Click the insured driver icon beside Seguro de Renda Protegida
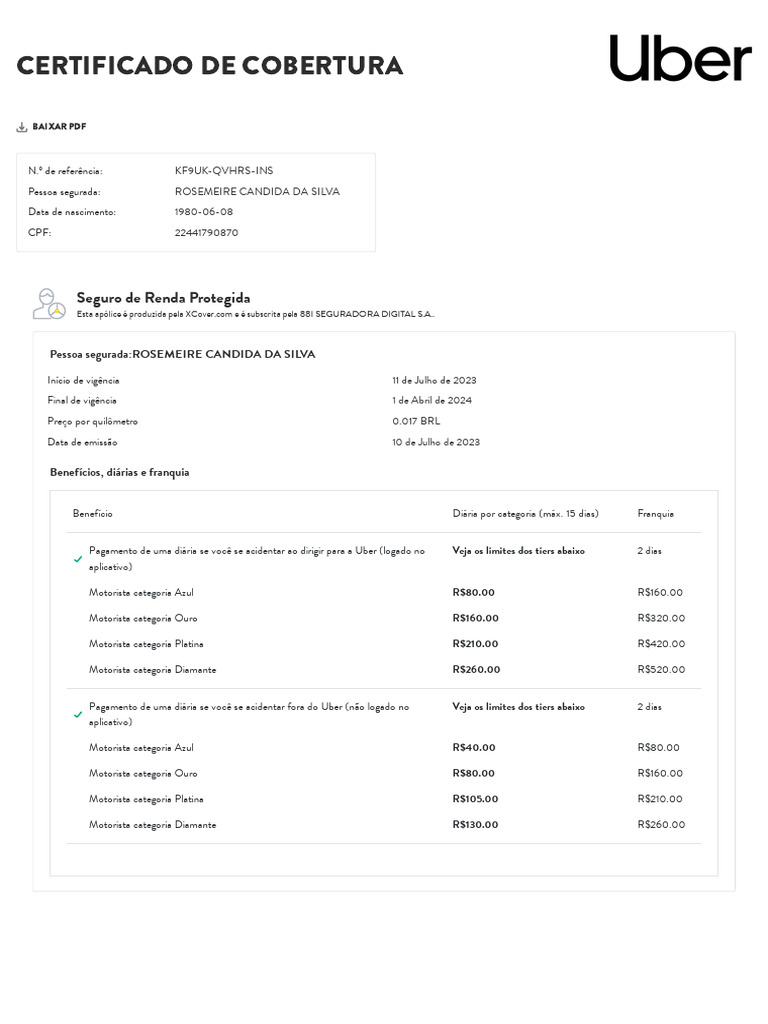The width and height of the screenshot is (768, 1024). coord(50,304)
